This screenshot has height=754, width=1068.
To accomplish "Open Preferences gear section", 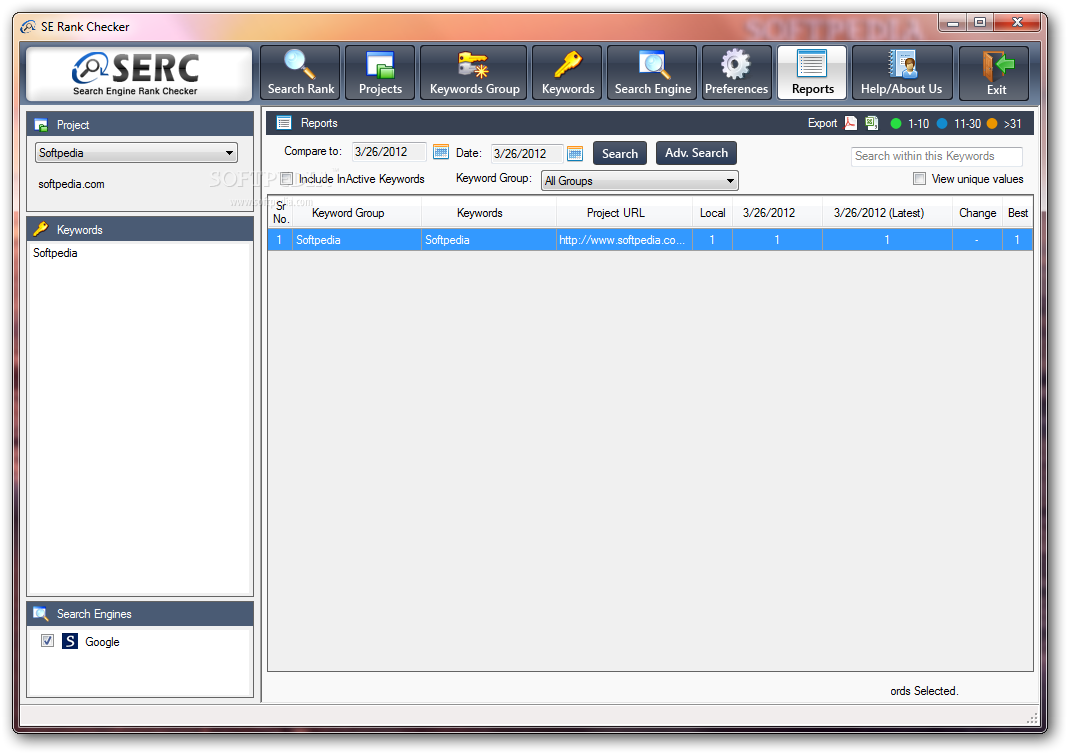I will (736, 72).
